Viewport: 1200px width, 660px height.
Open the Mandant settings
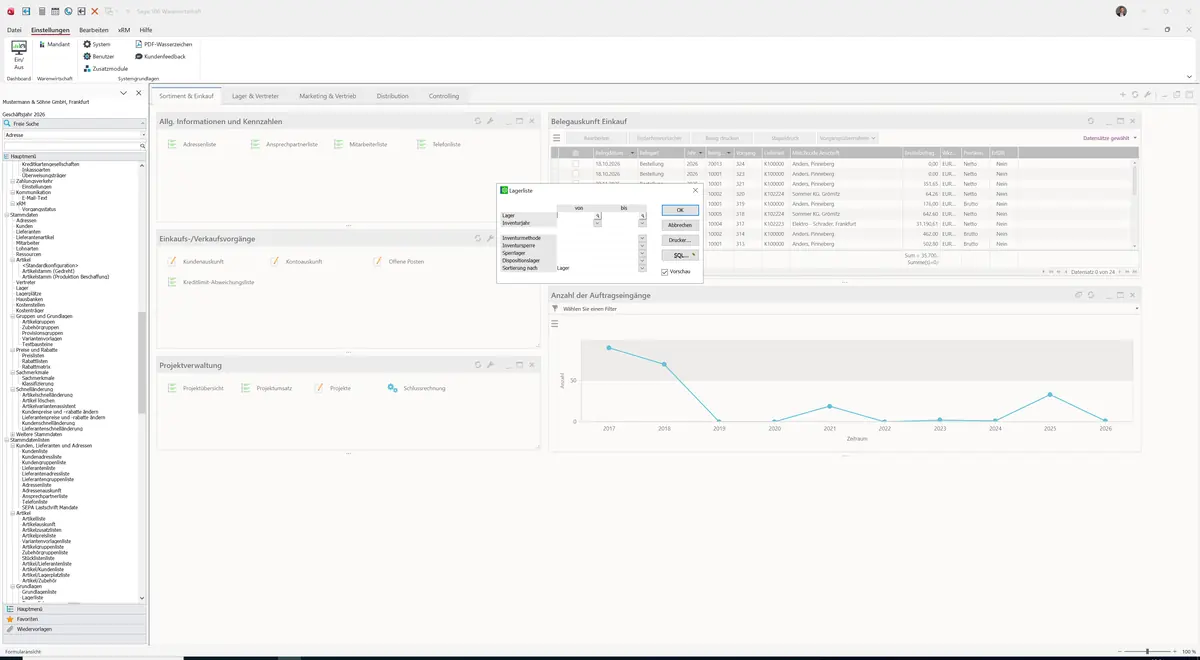tap(53, 44)
